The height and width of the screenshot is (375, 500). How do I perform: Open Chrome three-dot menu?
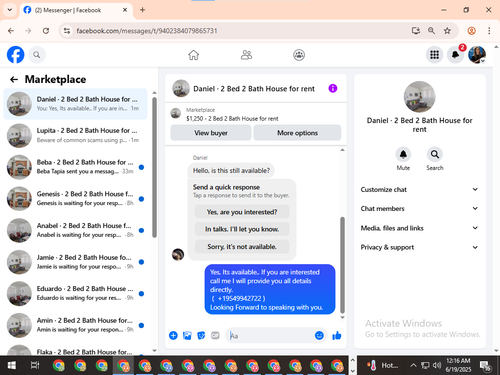click(489, 31)
